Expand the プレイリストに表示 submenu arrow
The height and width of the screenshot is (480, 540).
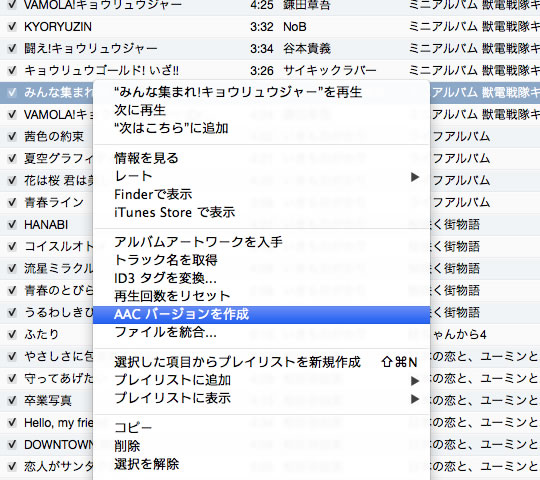(415, 399)
